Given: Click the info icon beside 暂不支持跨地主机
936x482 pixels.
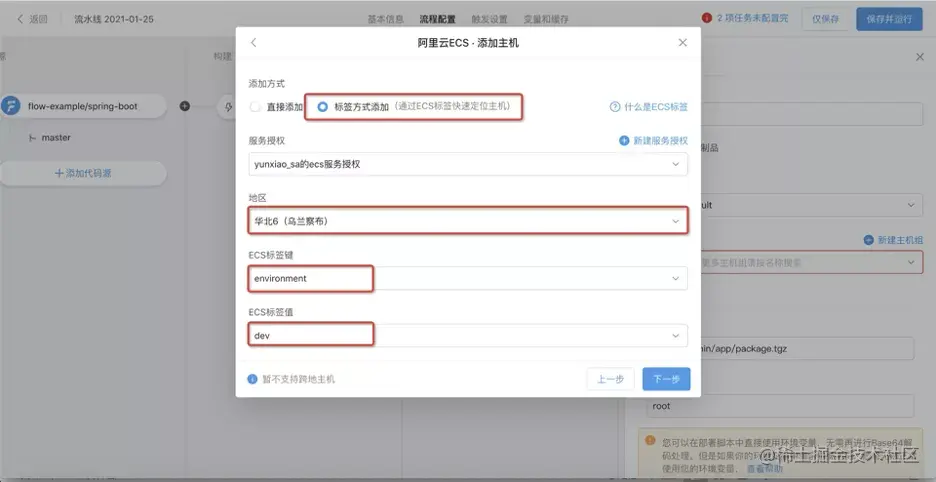Looking at the screenshot, I should click(253, 379).
